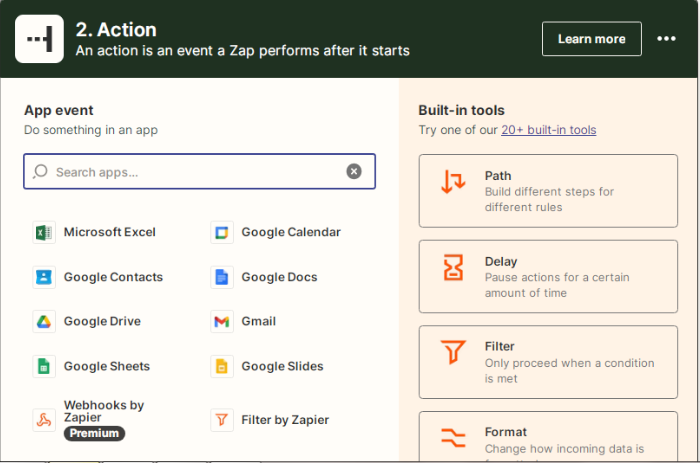Image resolution: width=700 pixels, height=463 pixels.
Task: Select the Google Slides app icon
Action: (x=222, y=367)
